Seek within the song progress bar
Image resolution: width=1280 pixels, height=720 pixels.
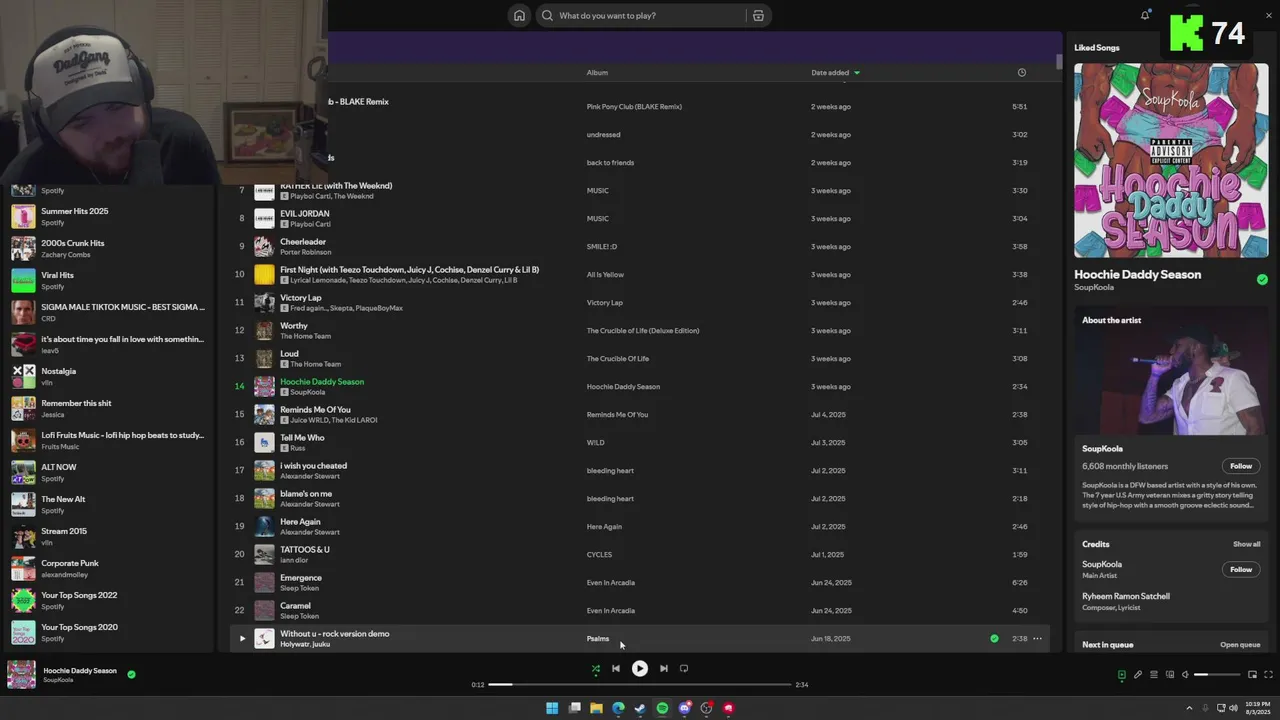(x=639, y=684)
